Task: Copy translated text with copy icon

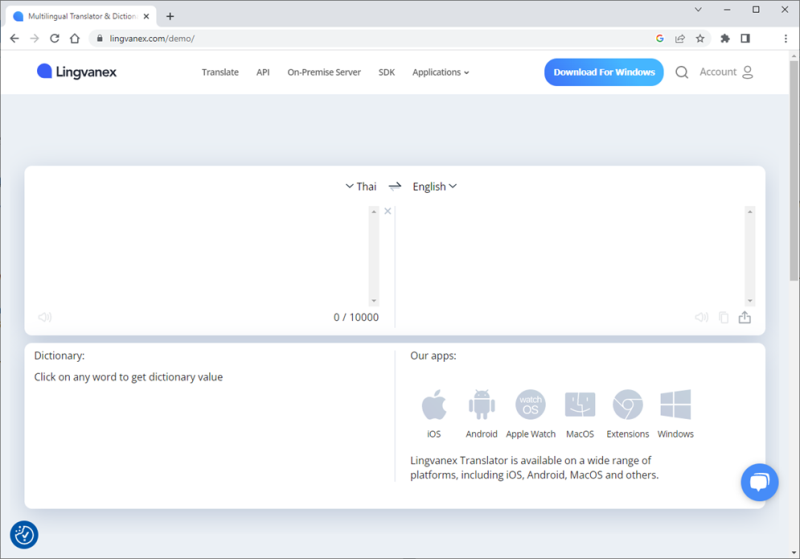Action: coord(724,318)
